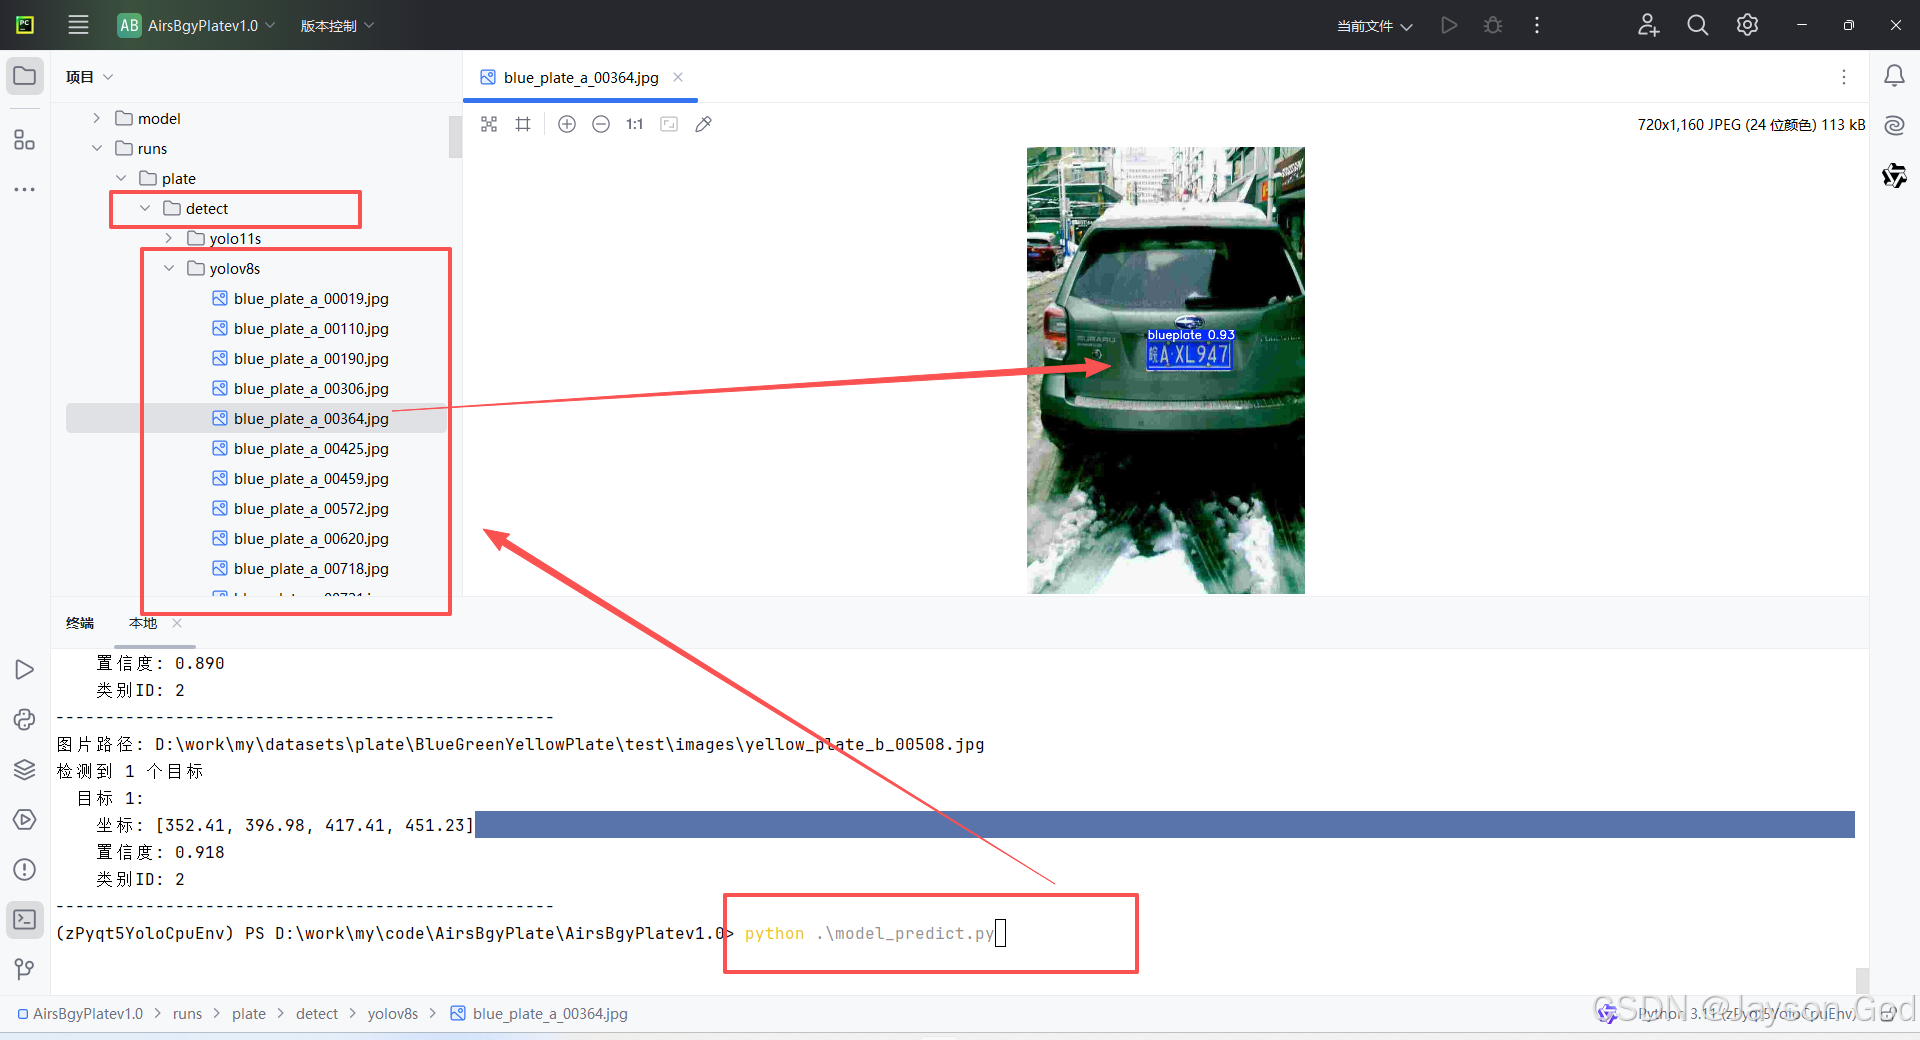Open the Problems tool window icon
The height and width of the screenshot is (1040, 1920).
click(25, 869)
